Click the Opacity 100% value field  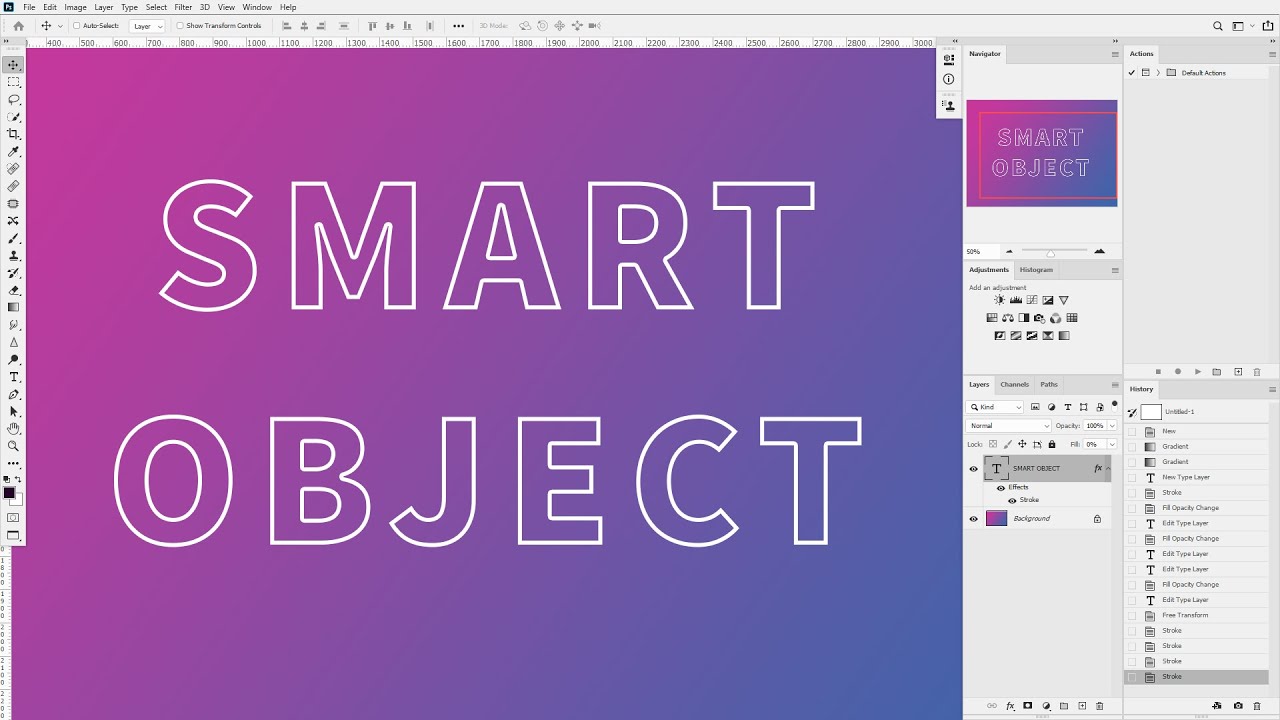pos(1094,426)
